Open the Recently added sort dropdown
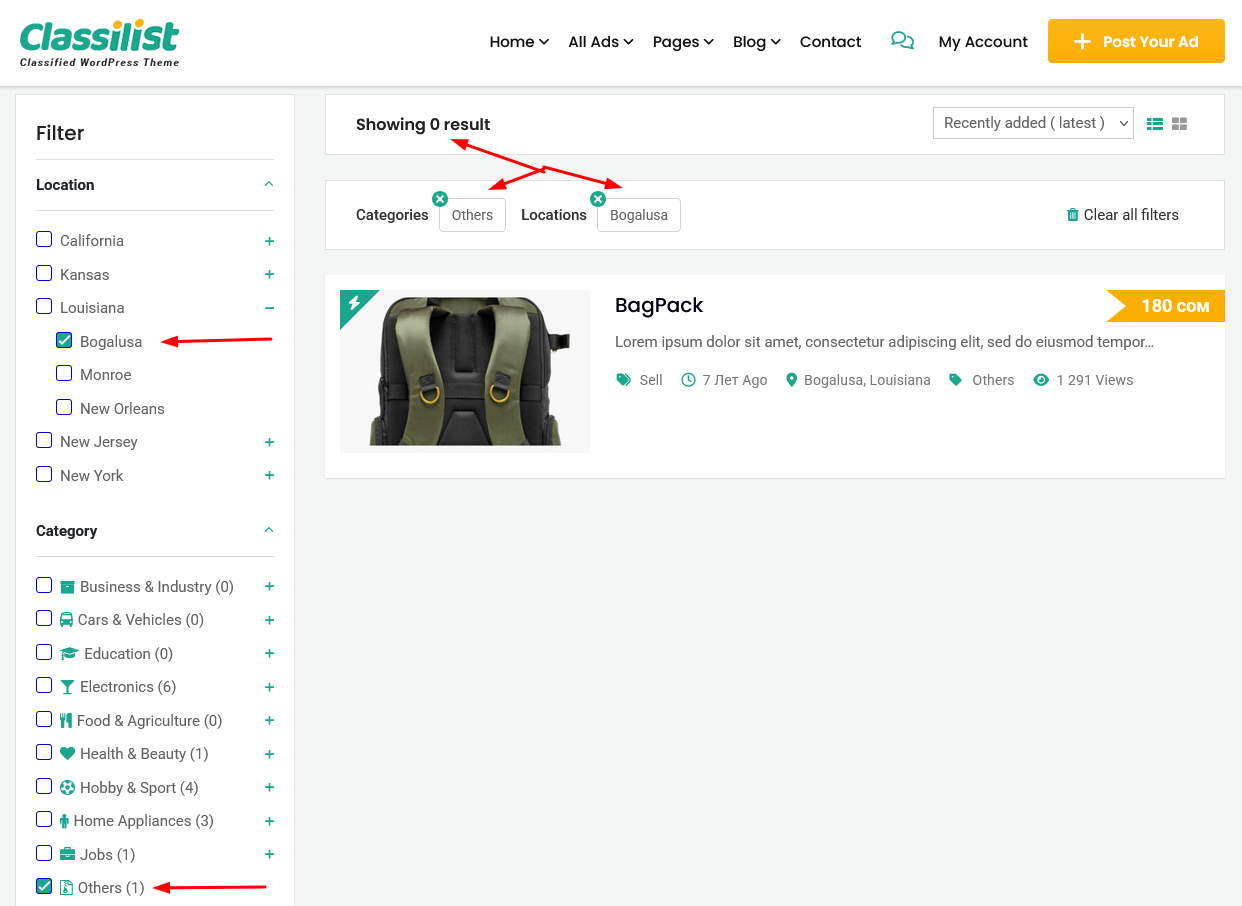The width and height of the screenshot is (1242, 906). [x=1033, y=123]
